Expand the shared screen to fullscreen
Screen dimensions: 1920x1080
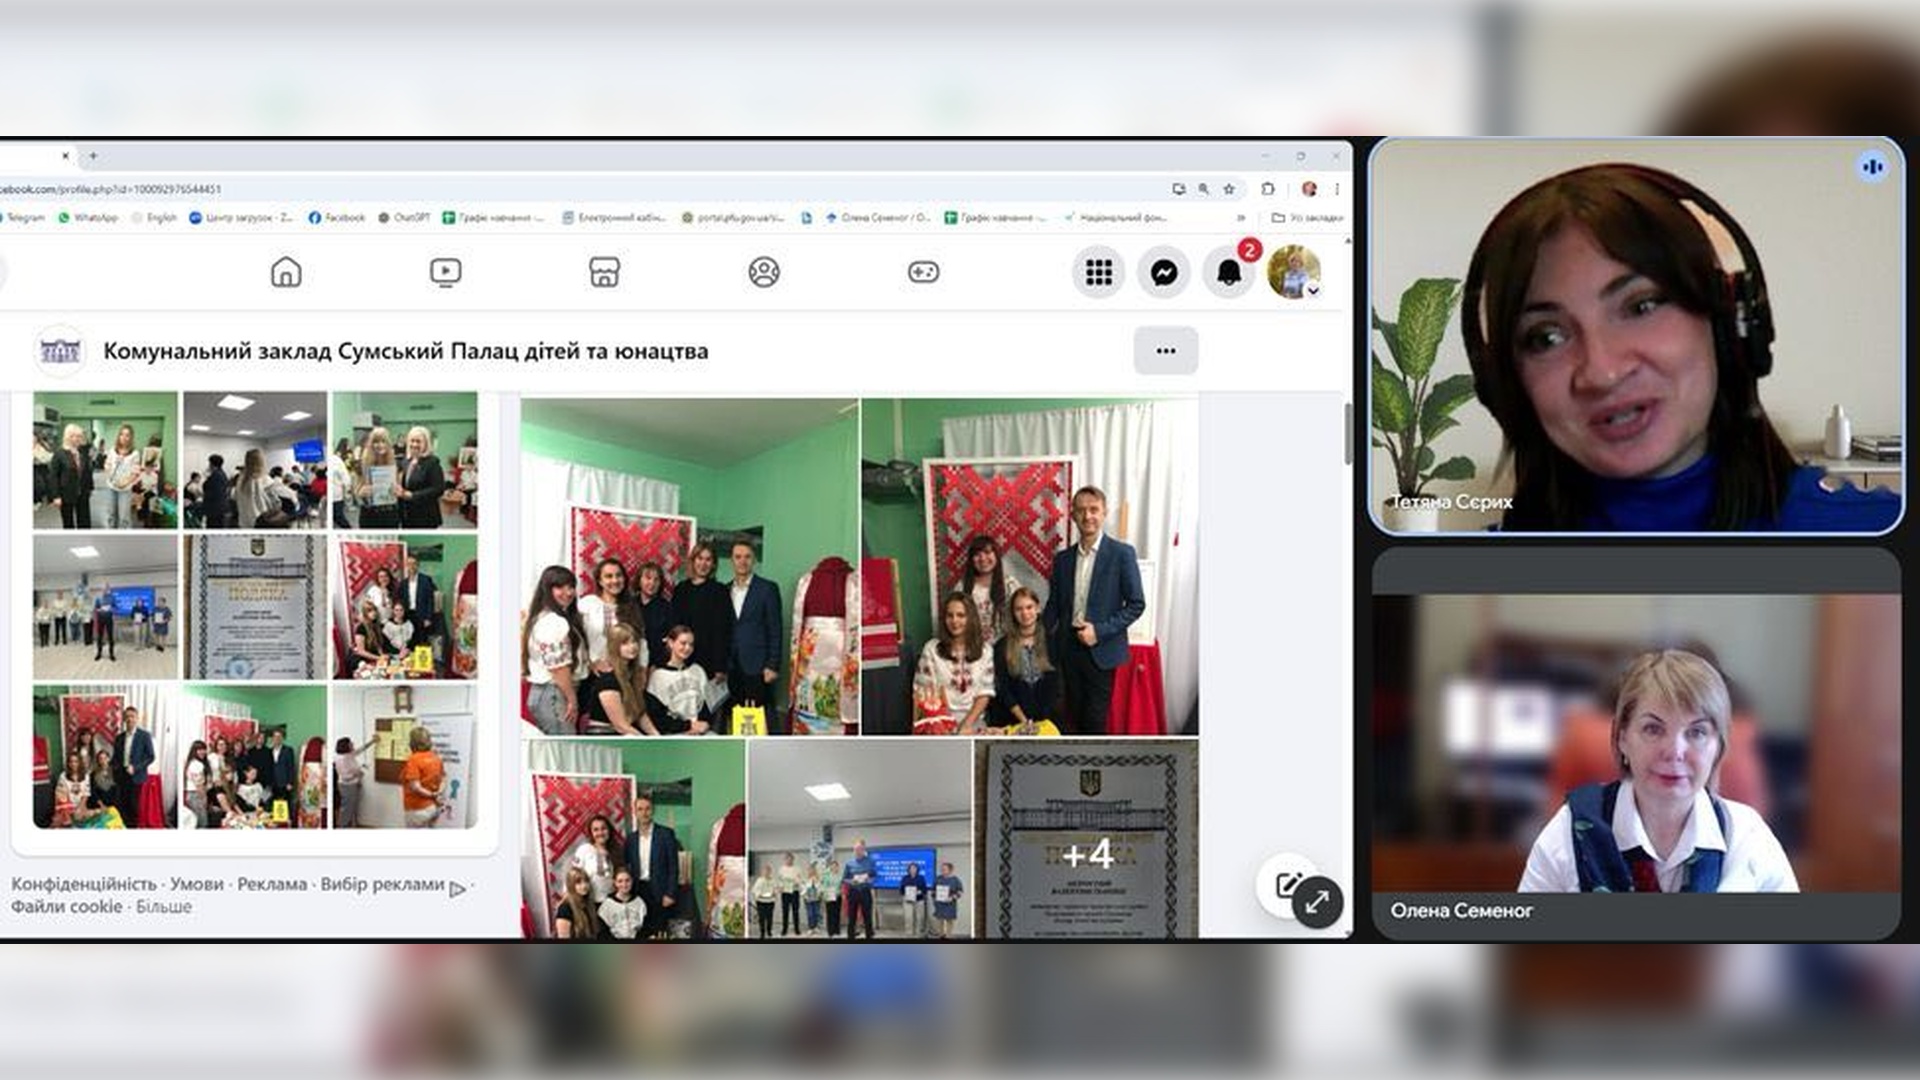[x=1317, y=902]
